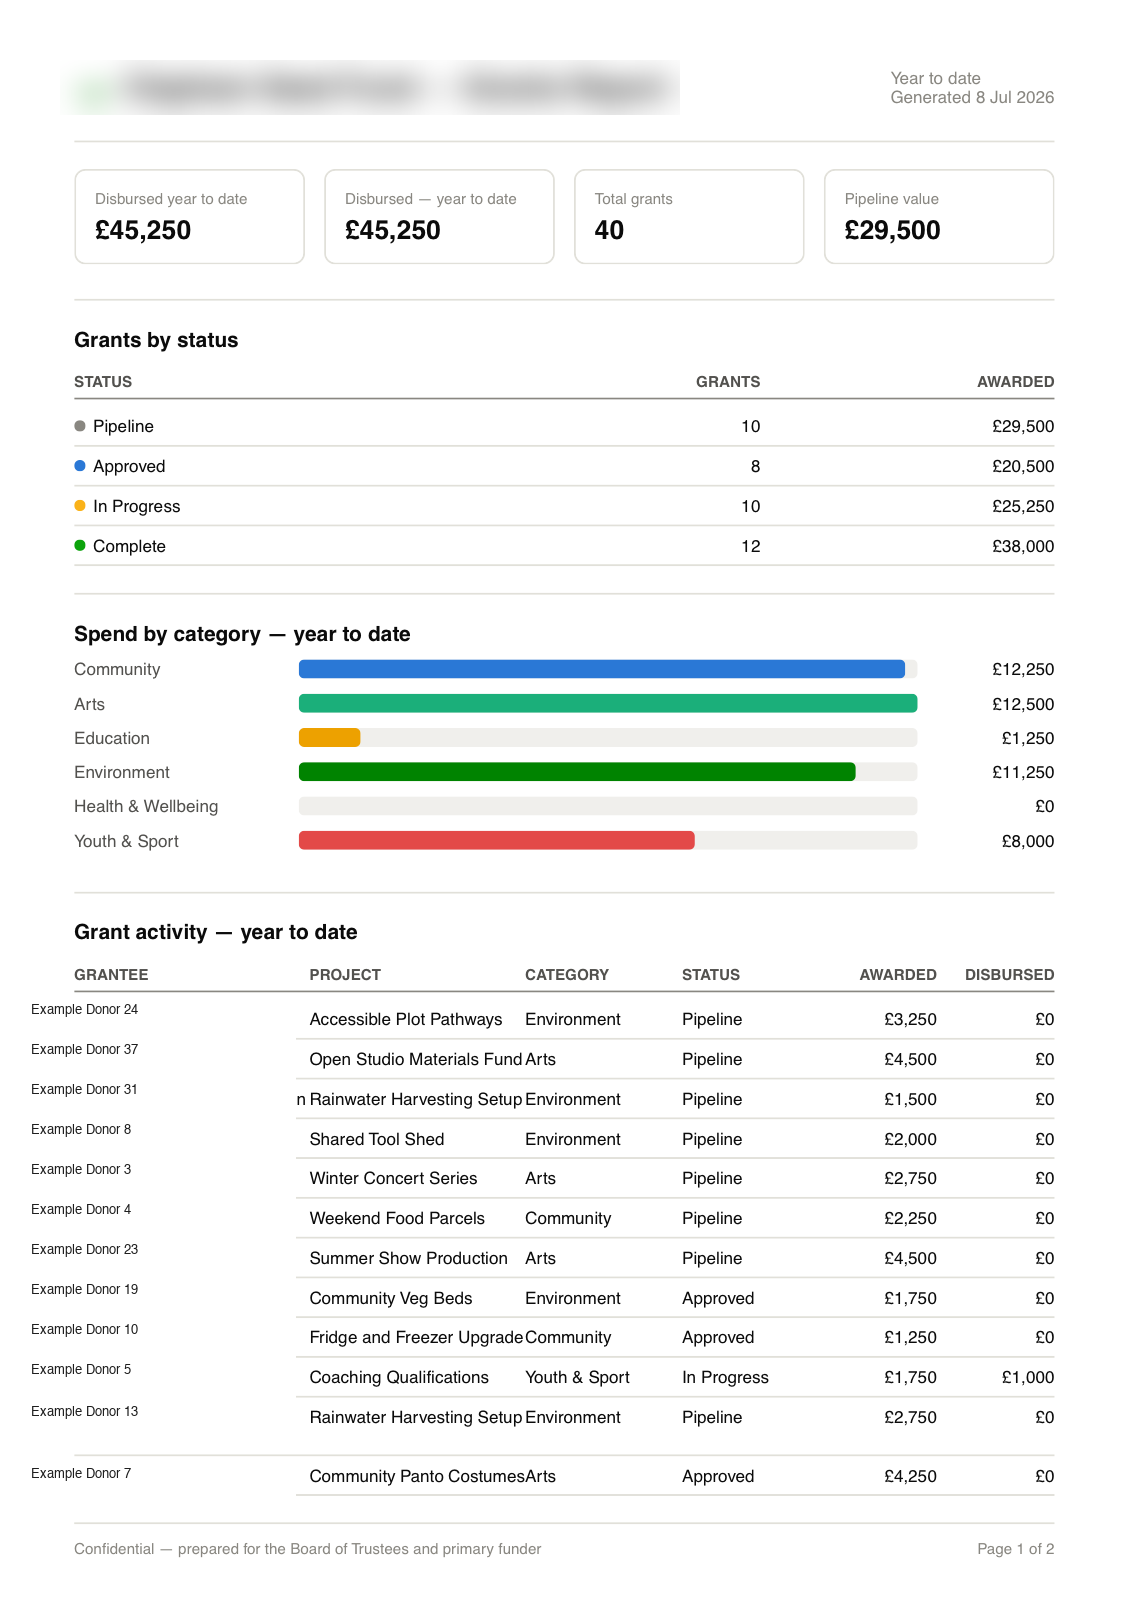Select the 'Disbursed — year to date' card
The width and height of the screenshot is (1131, 1600).
440,217
